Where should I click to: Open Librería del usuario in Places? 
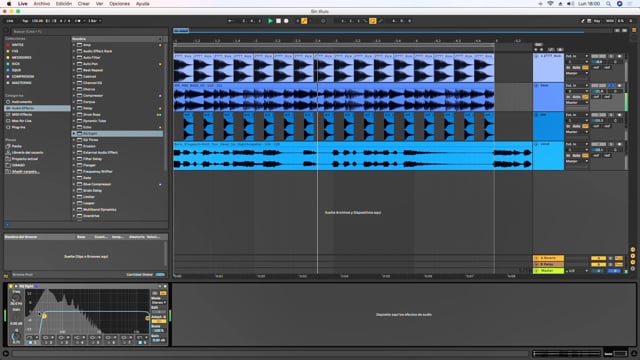pos(27,153)
